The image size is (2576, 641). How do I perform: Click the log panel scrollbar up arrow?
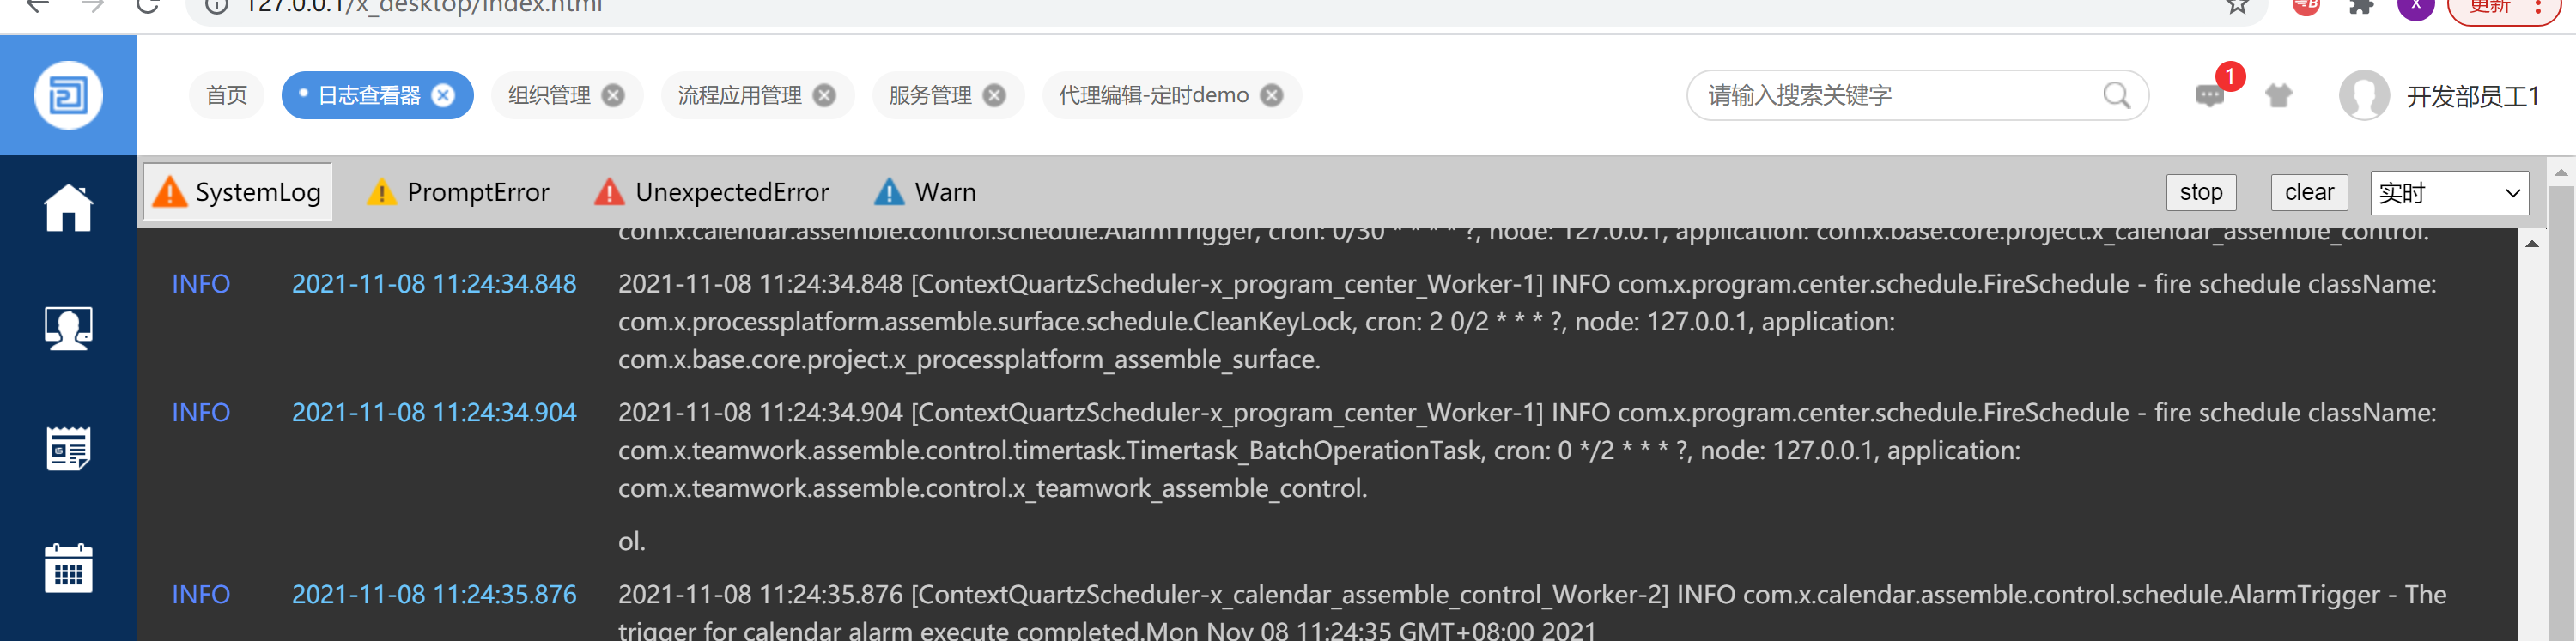(x=2531, y=244)
